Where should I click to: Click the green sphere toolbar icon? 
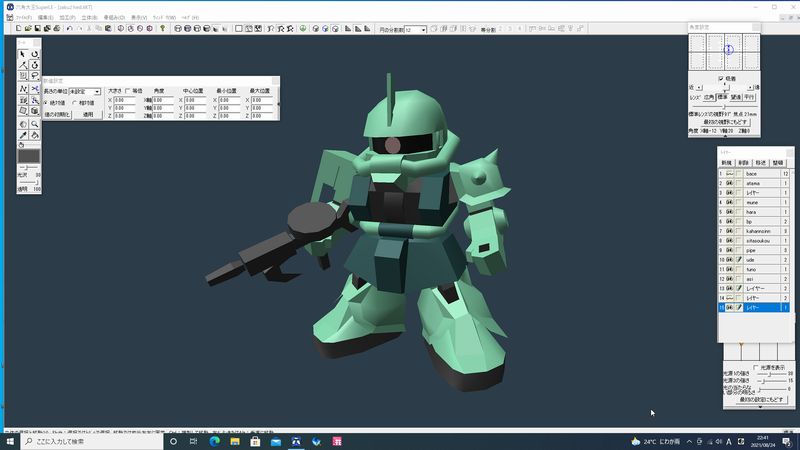tap(303, 29)
